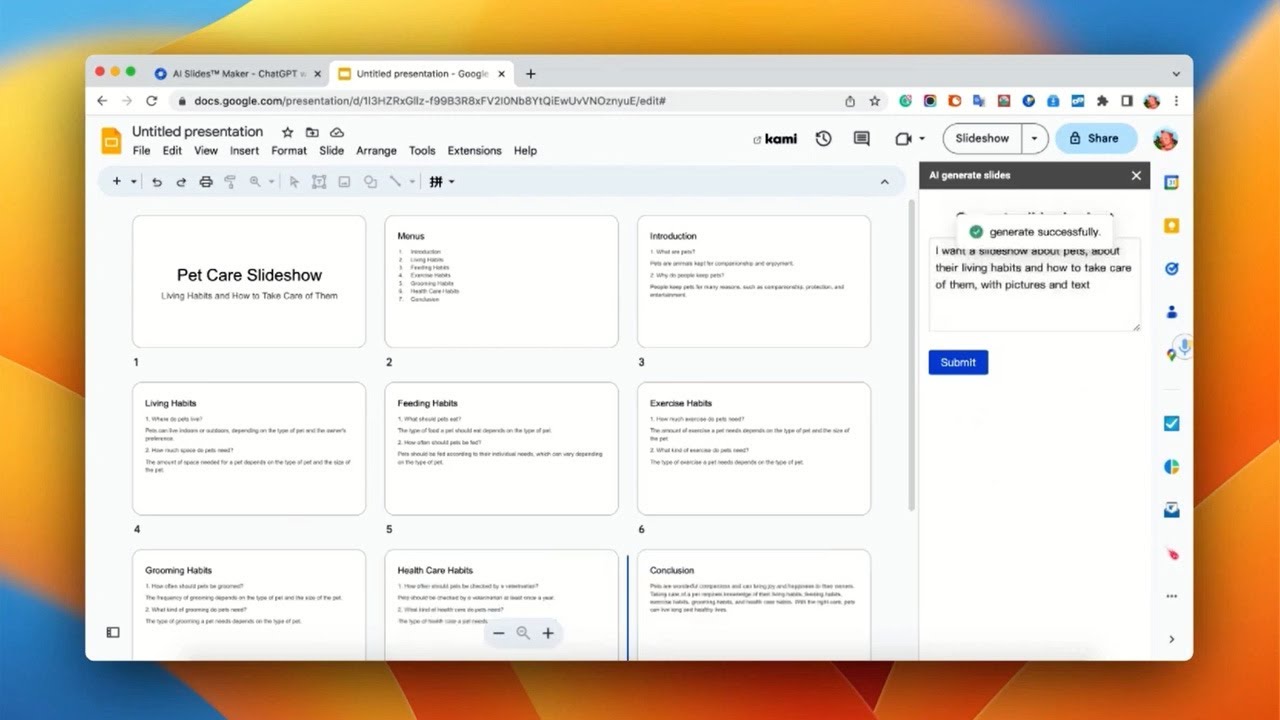Open the Insert menu
1280x720 pixels.
pos(244,150)
